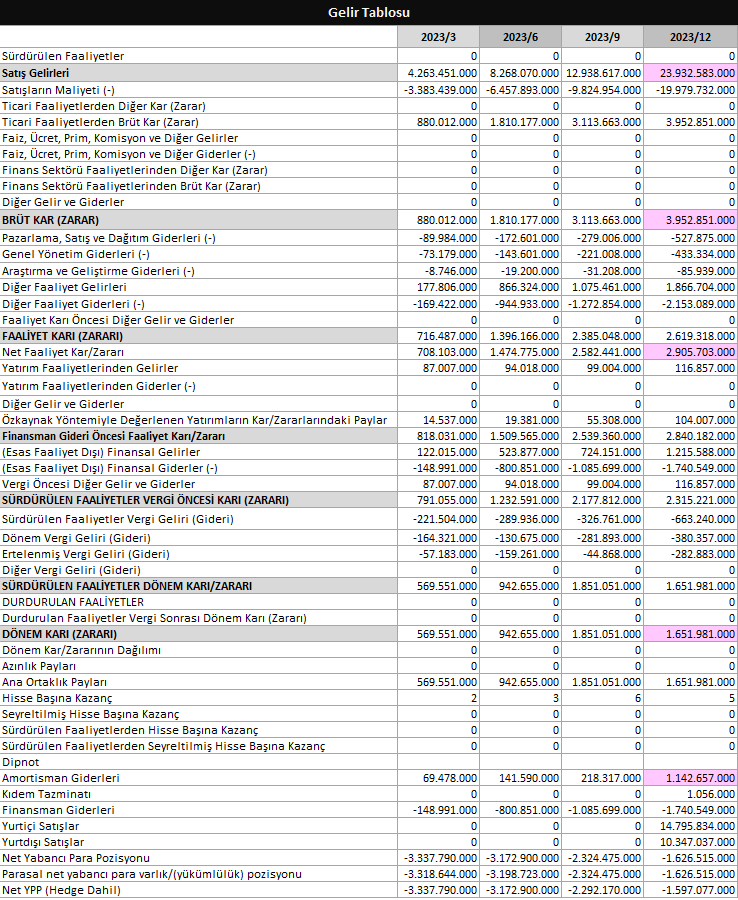Image resolution: width=738 pixels, height=900 pixels.
Task: Click Amortisman Giderleri label
Action: coord(61,778)
